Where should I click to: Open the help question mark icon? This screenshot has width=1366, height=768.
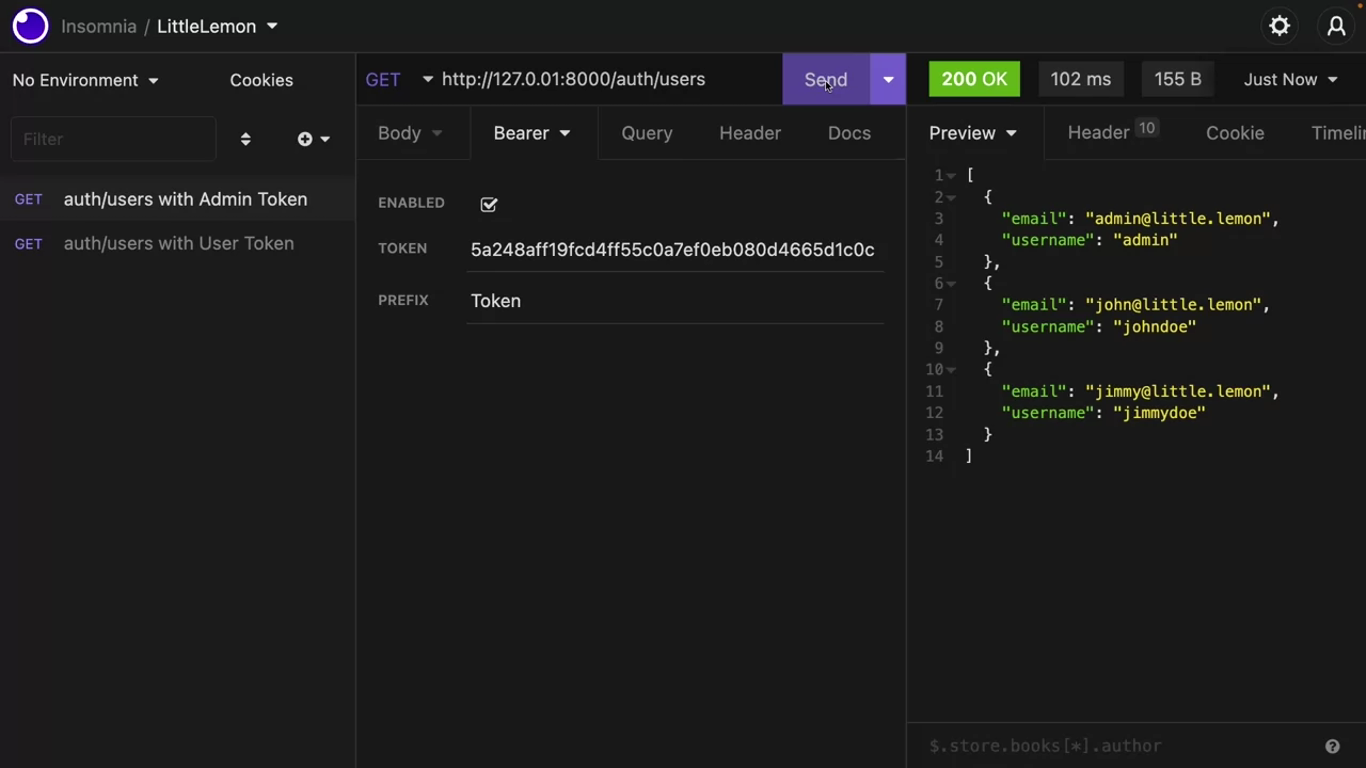[1332, 746]
